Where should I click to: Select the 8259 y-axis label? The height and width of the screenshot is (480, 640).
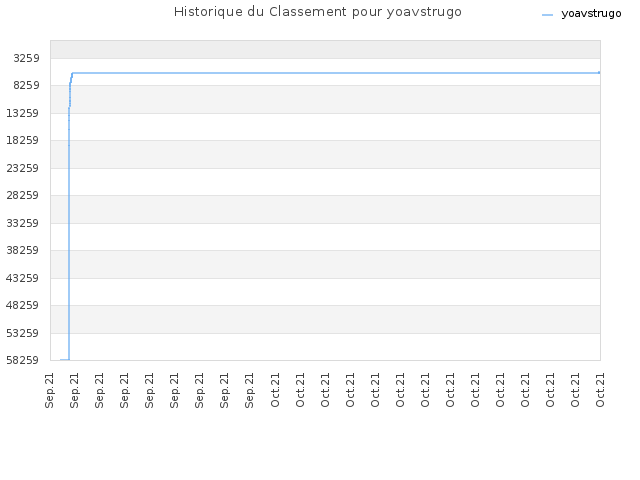[x=27, y=85]
